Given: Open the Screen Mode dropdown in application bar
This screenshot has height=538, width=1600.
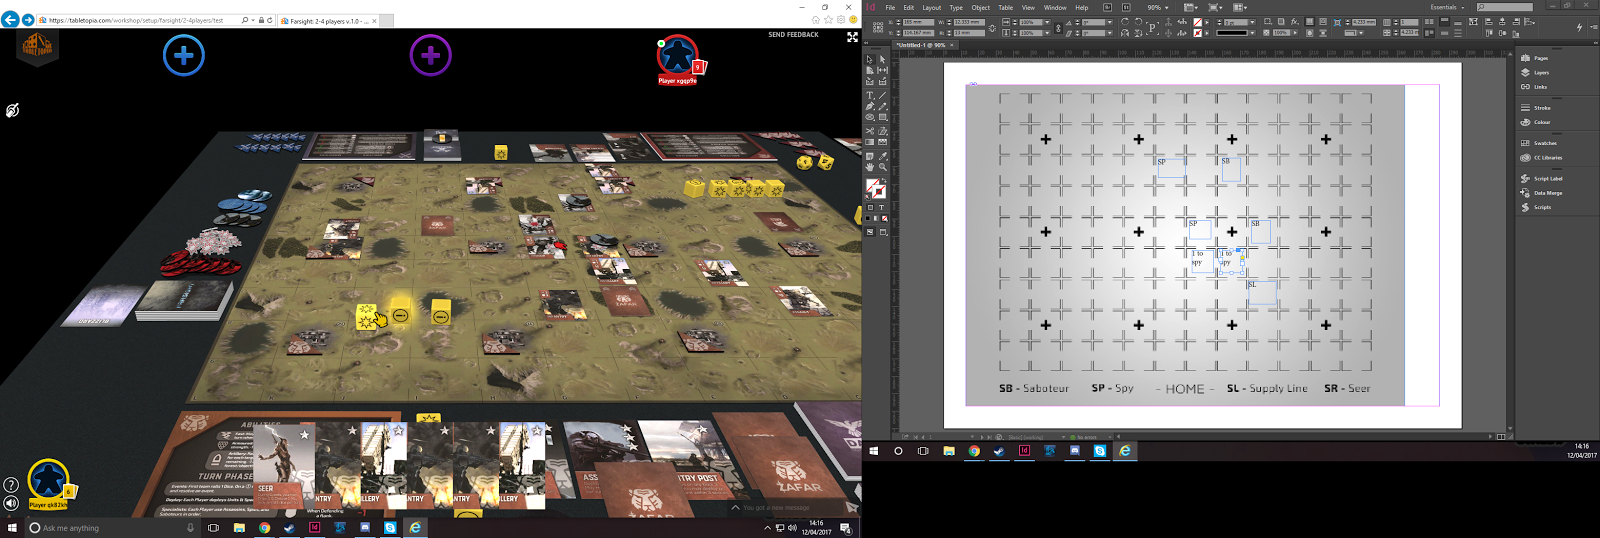Looking at the screenshot, I should 1214,8.
